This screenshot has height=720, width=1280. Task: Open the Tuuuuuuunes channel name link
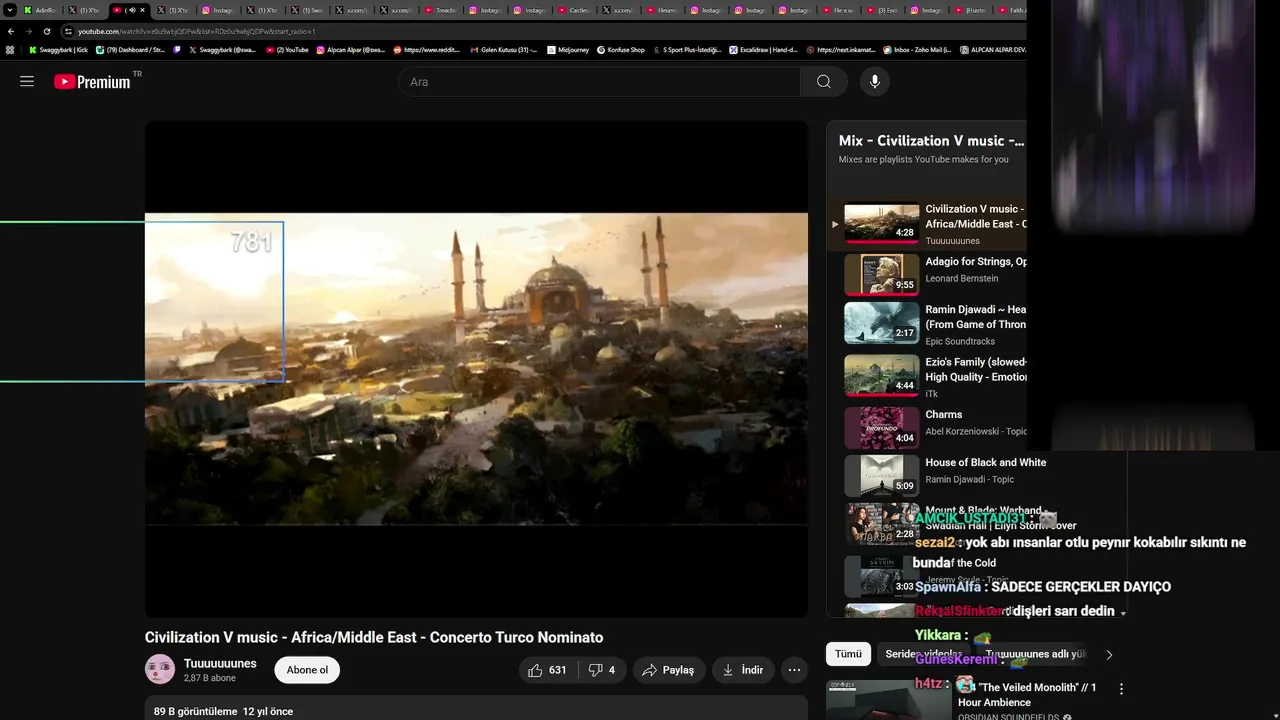tap(220, 663)
